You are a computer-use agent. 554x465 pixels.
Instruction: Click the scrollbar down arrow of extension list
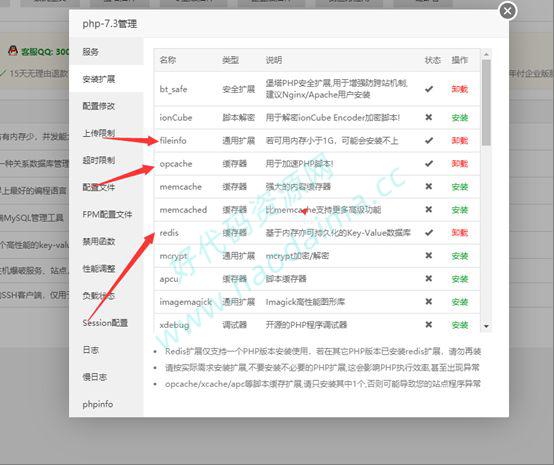486,326
